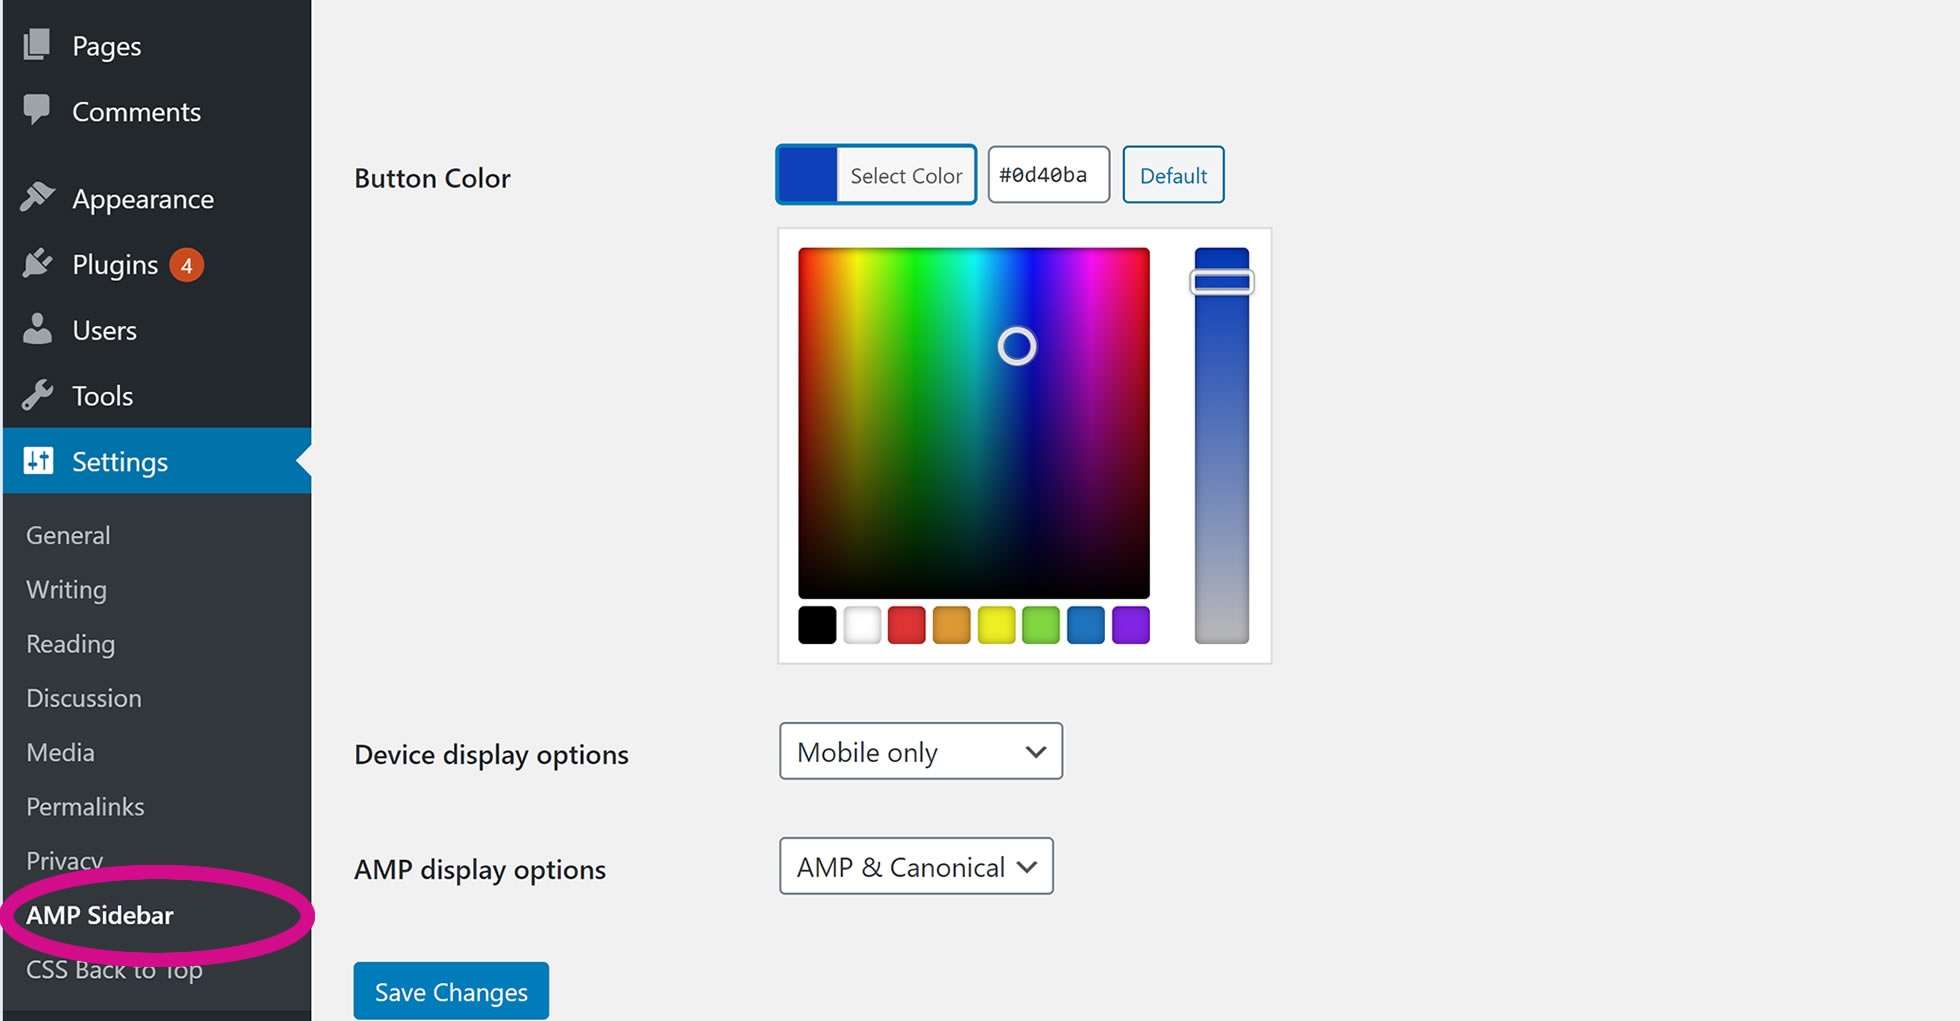Screen dimensions: 1960x1021
Task: Open the AMP Sidebar settings page
Action: 100,915
